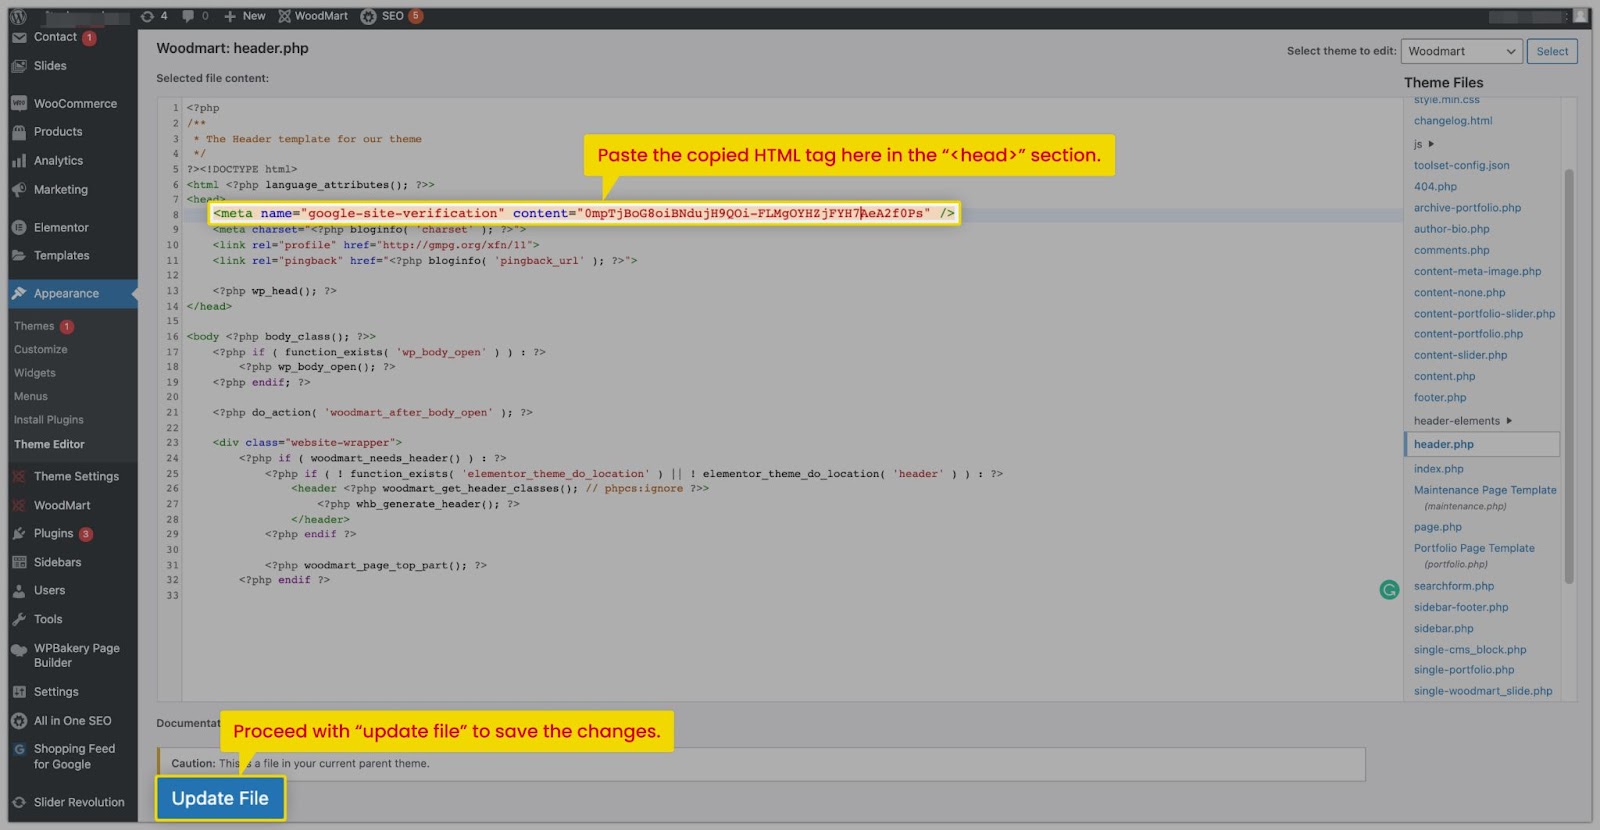Click the google-site-verification meta tag line
The height and width of the screenshot is (830, 1600).
(x=583, y=213)
